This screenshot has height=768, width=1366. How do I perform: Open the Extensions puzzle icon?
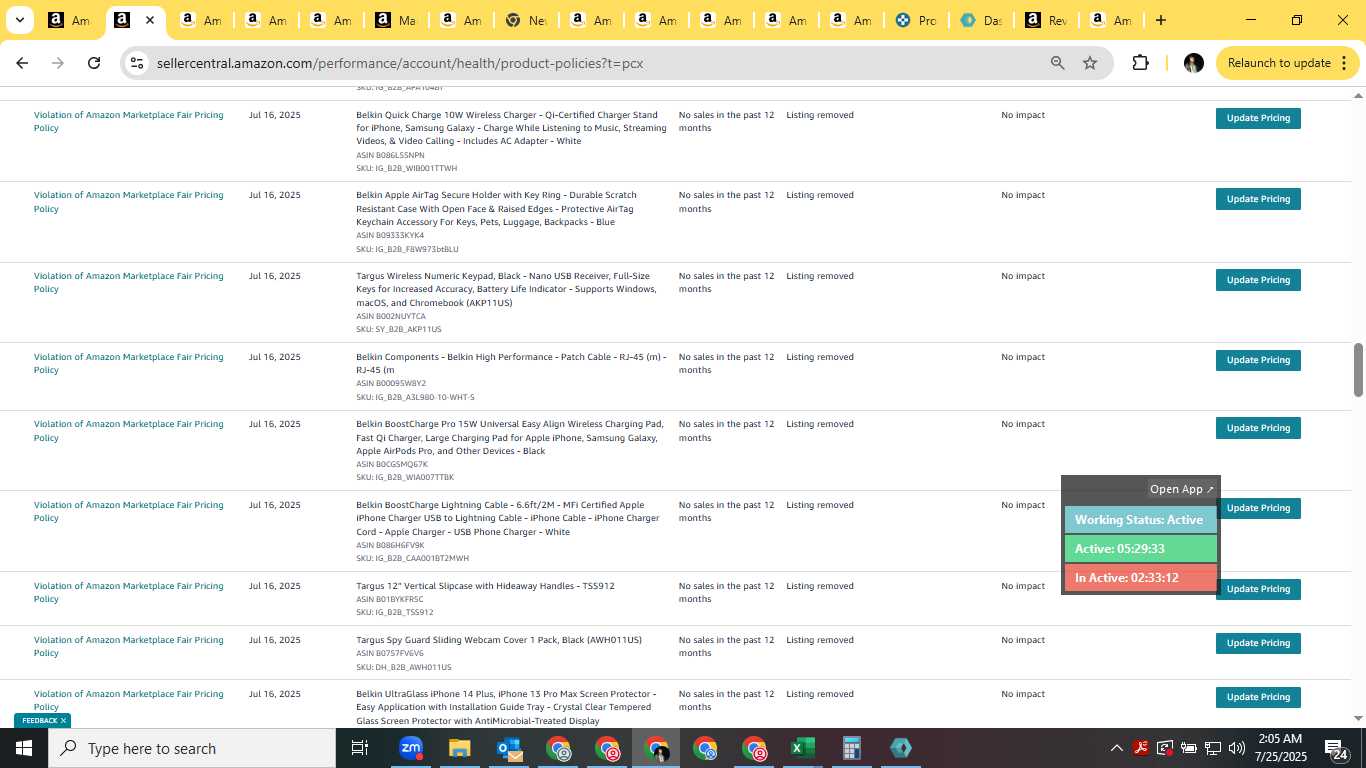[1140, 63]
